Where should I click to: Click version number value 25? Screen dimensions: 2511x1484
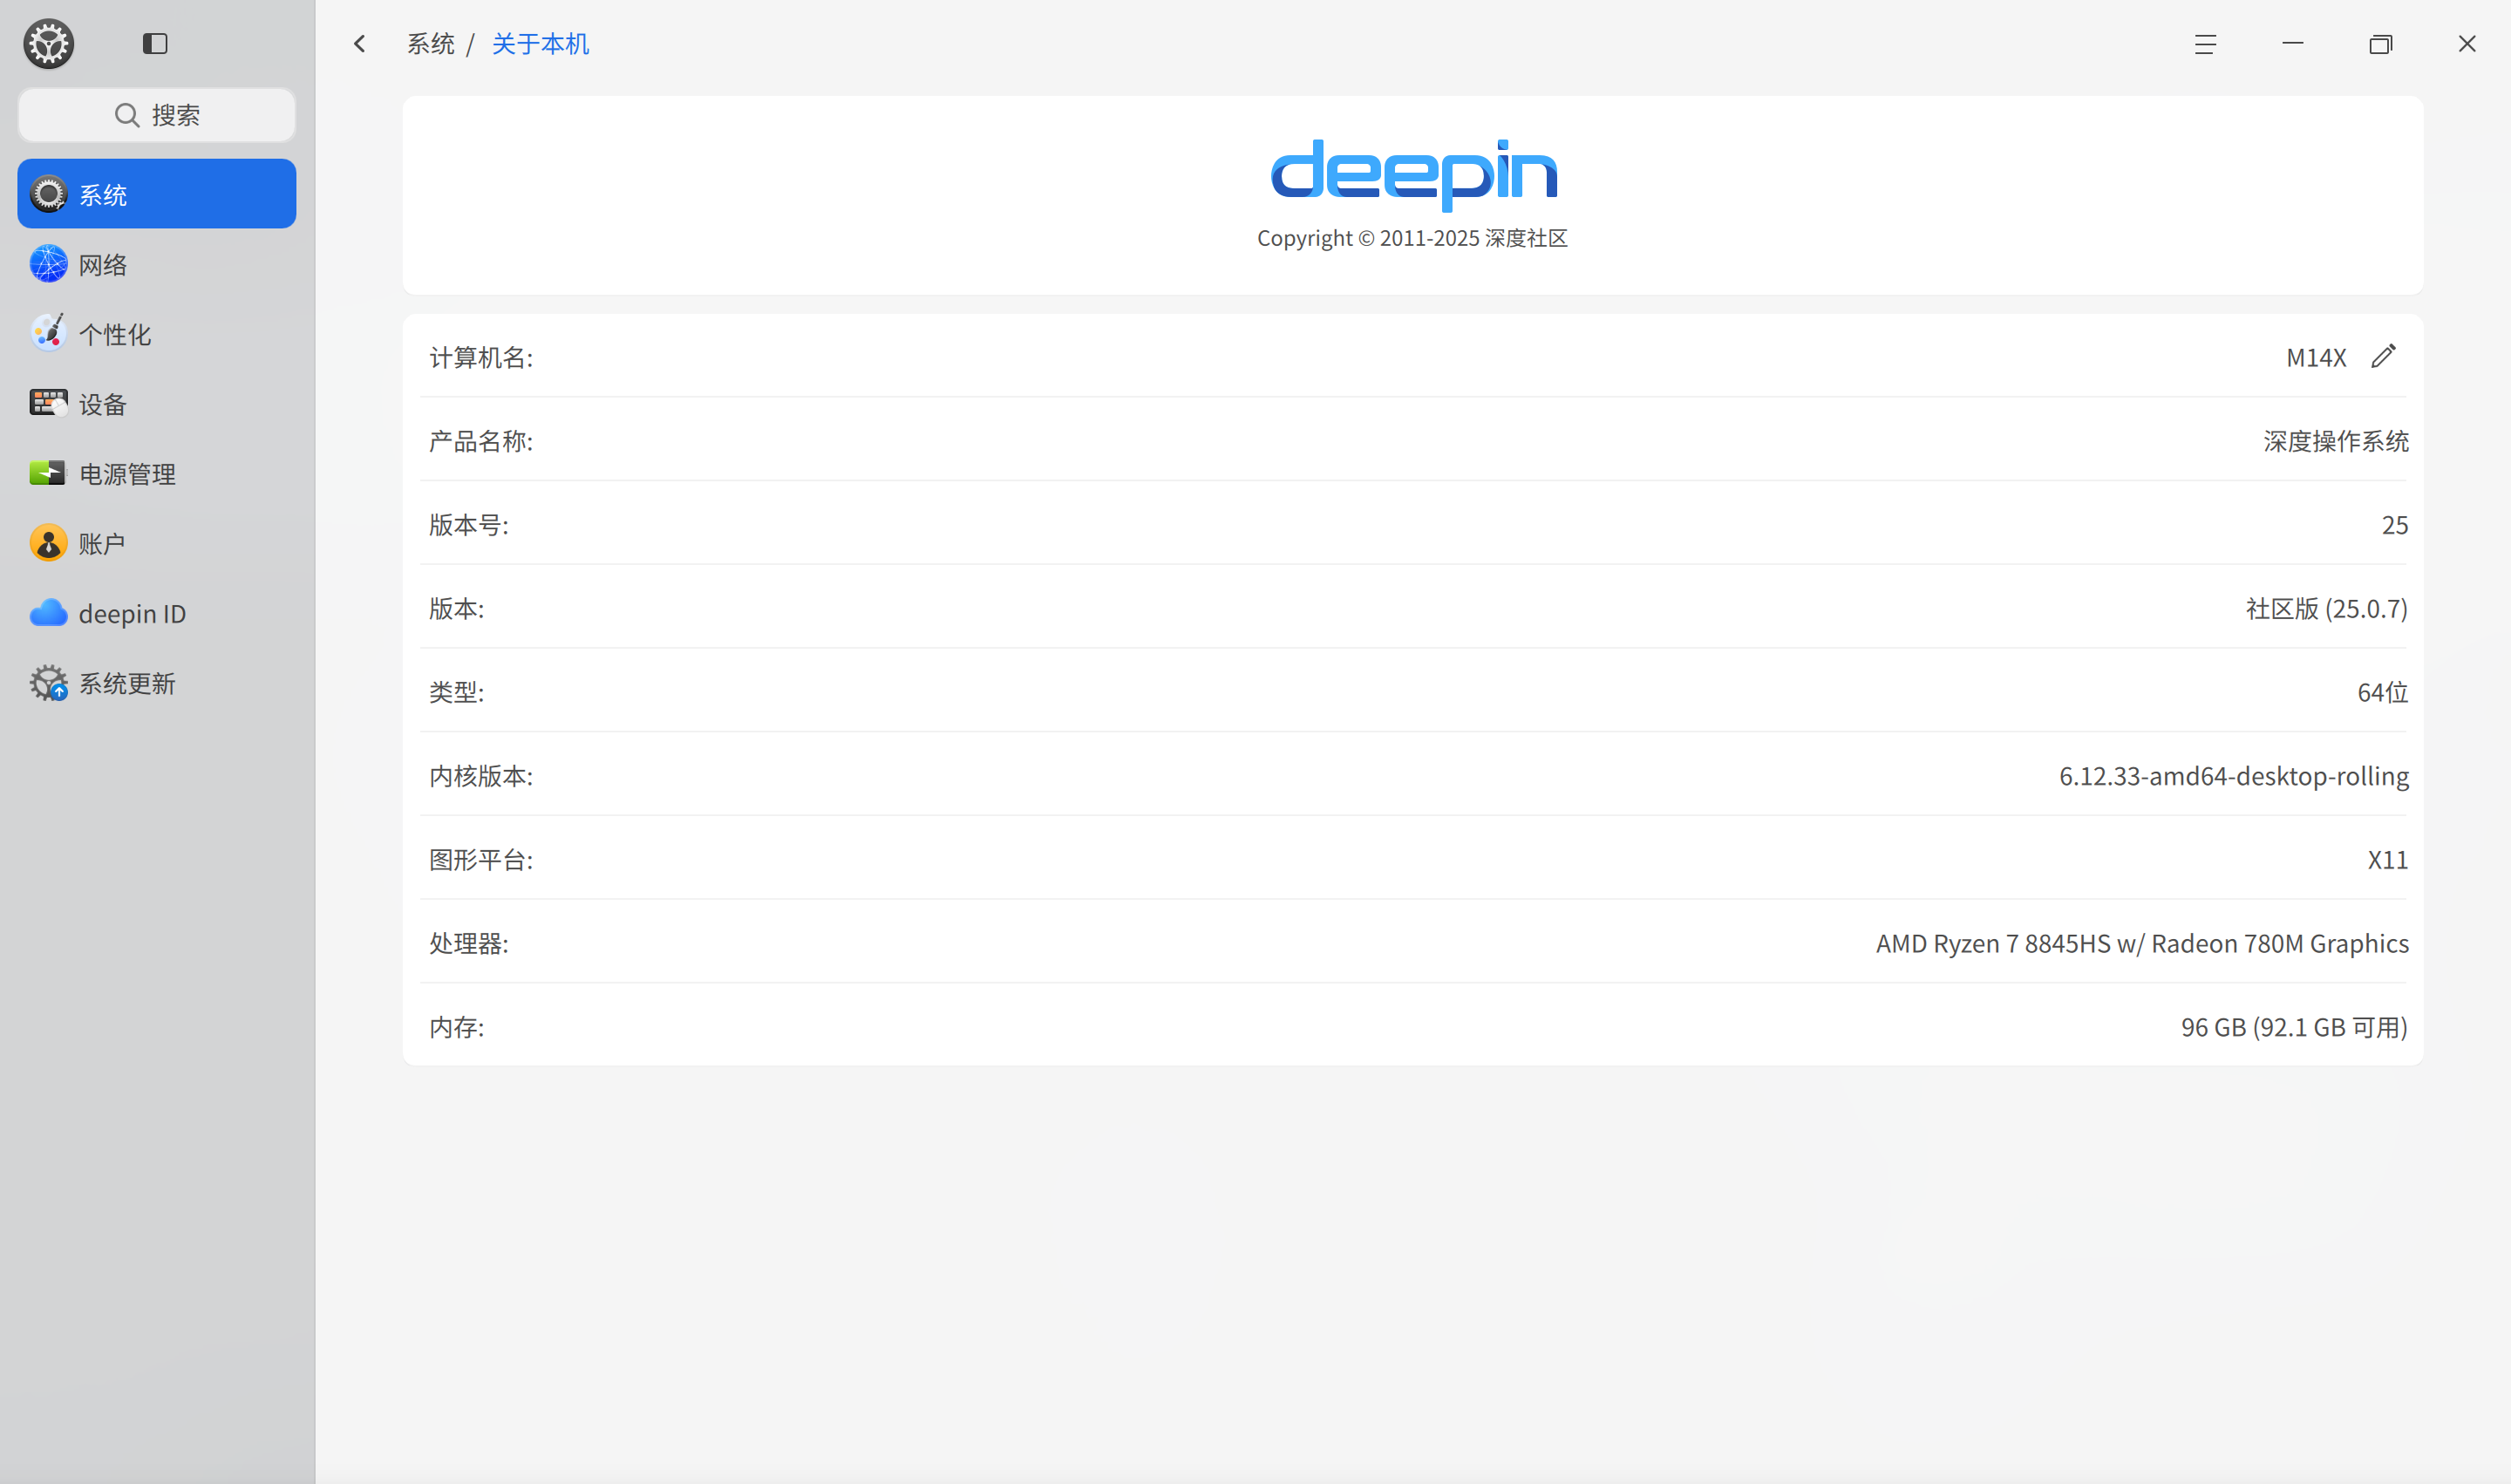click(2394, 525)
